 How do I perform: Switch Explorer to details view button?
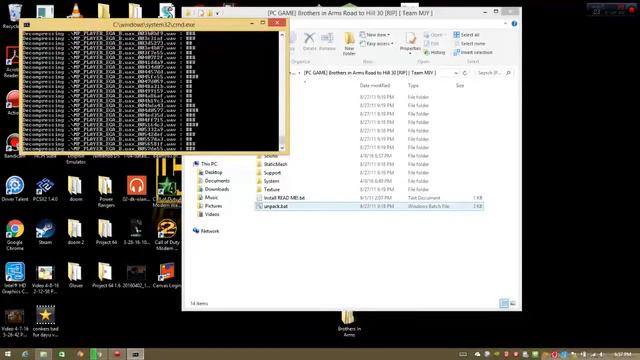504,303
